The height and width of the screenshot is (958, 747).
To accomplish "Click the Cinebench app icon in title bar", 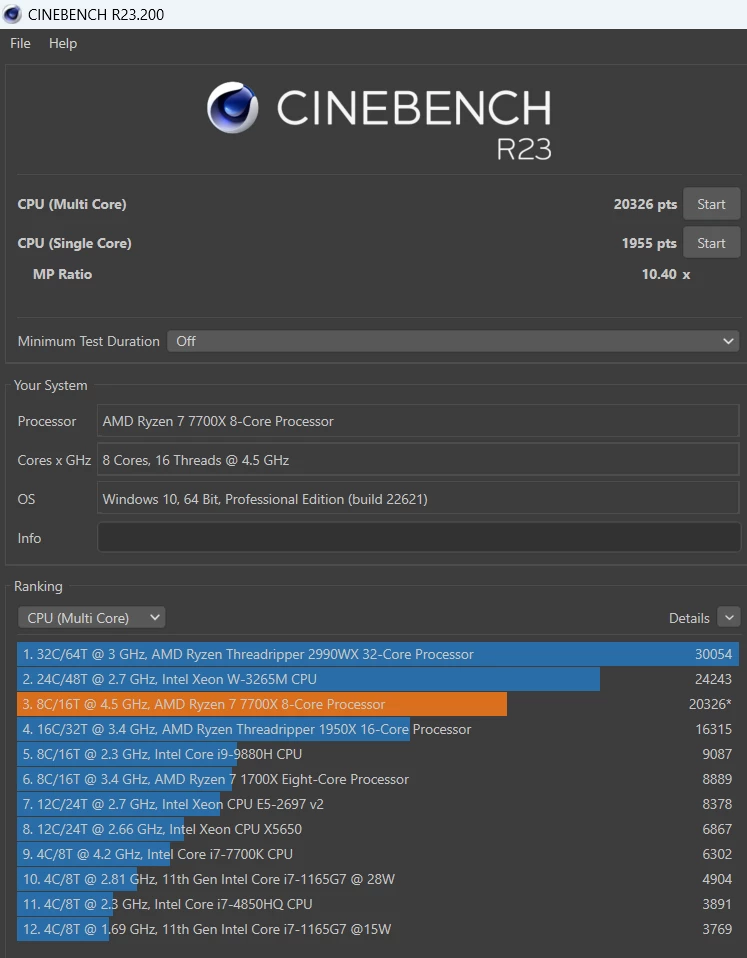I will tap(12, 14).
